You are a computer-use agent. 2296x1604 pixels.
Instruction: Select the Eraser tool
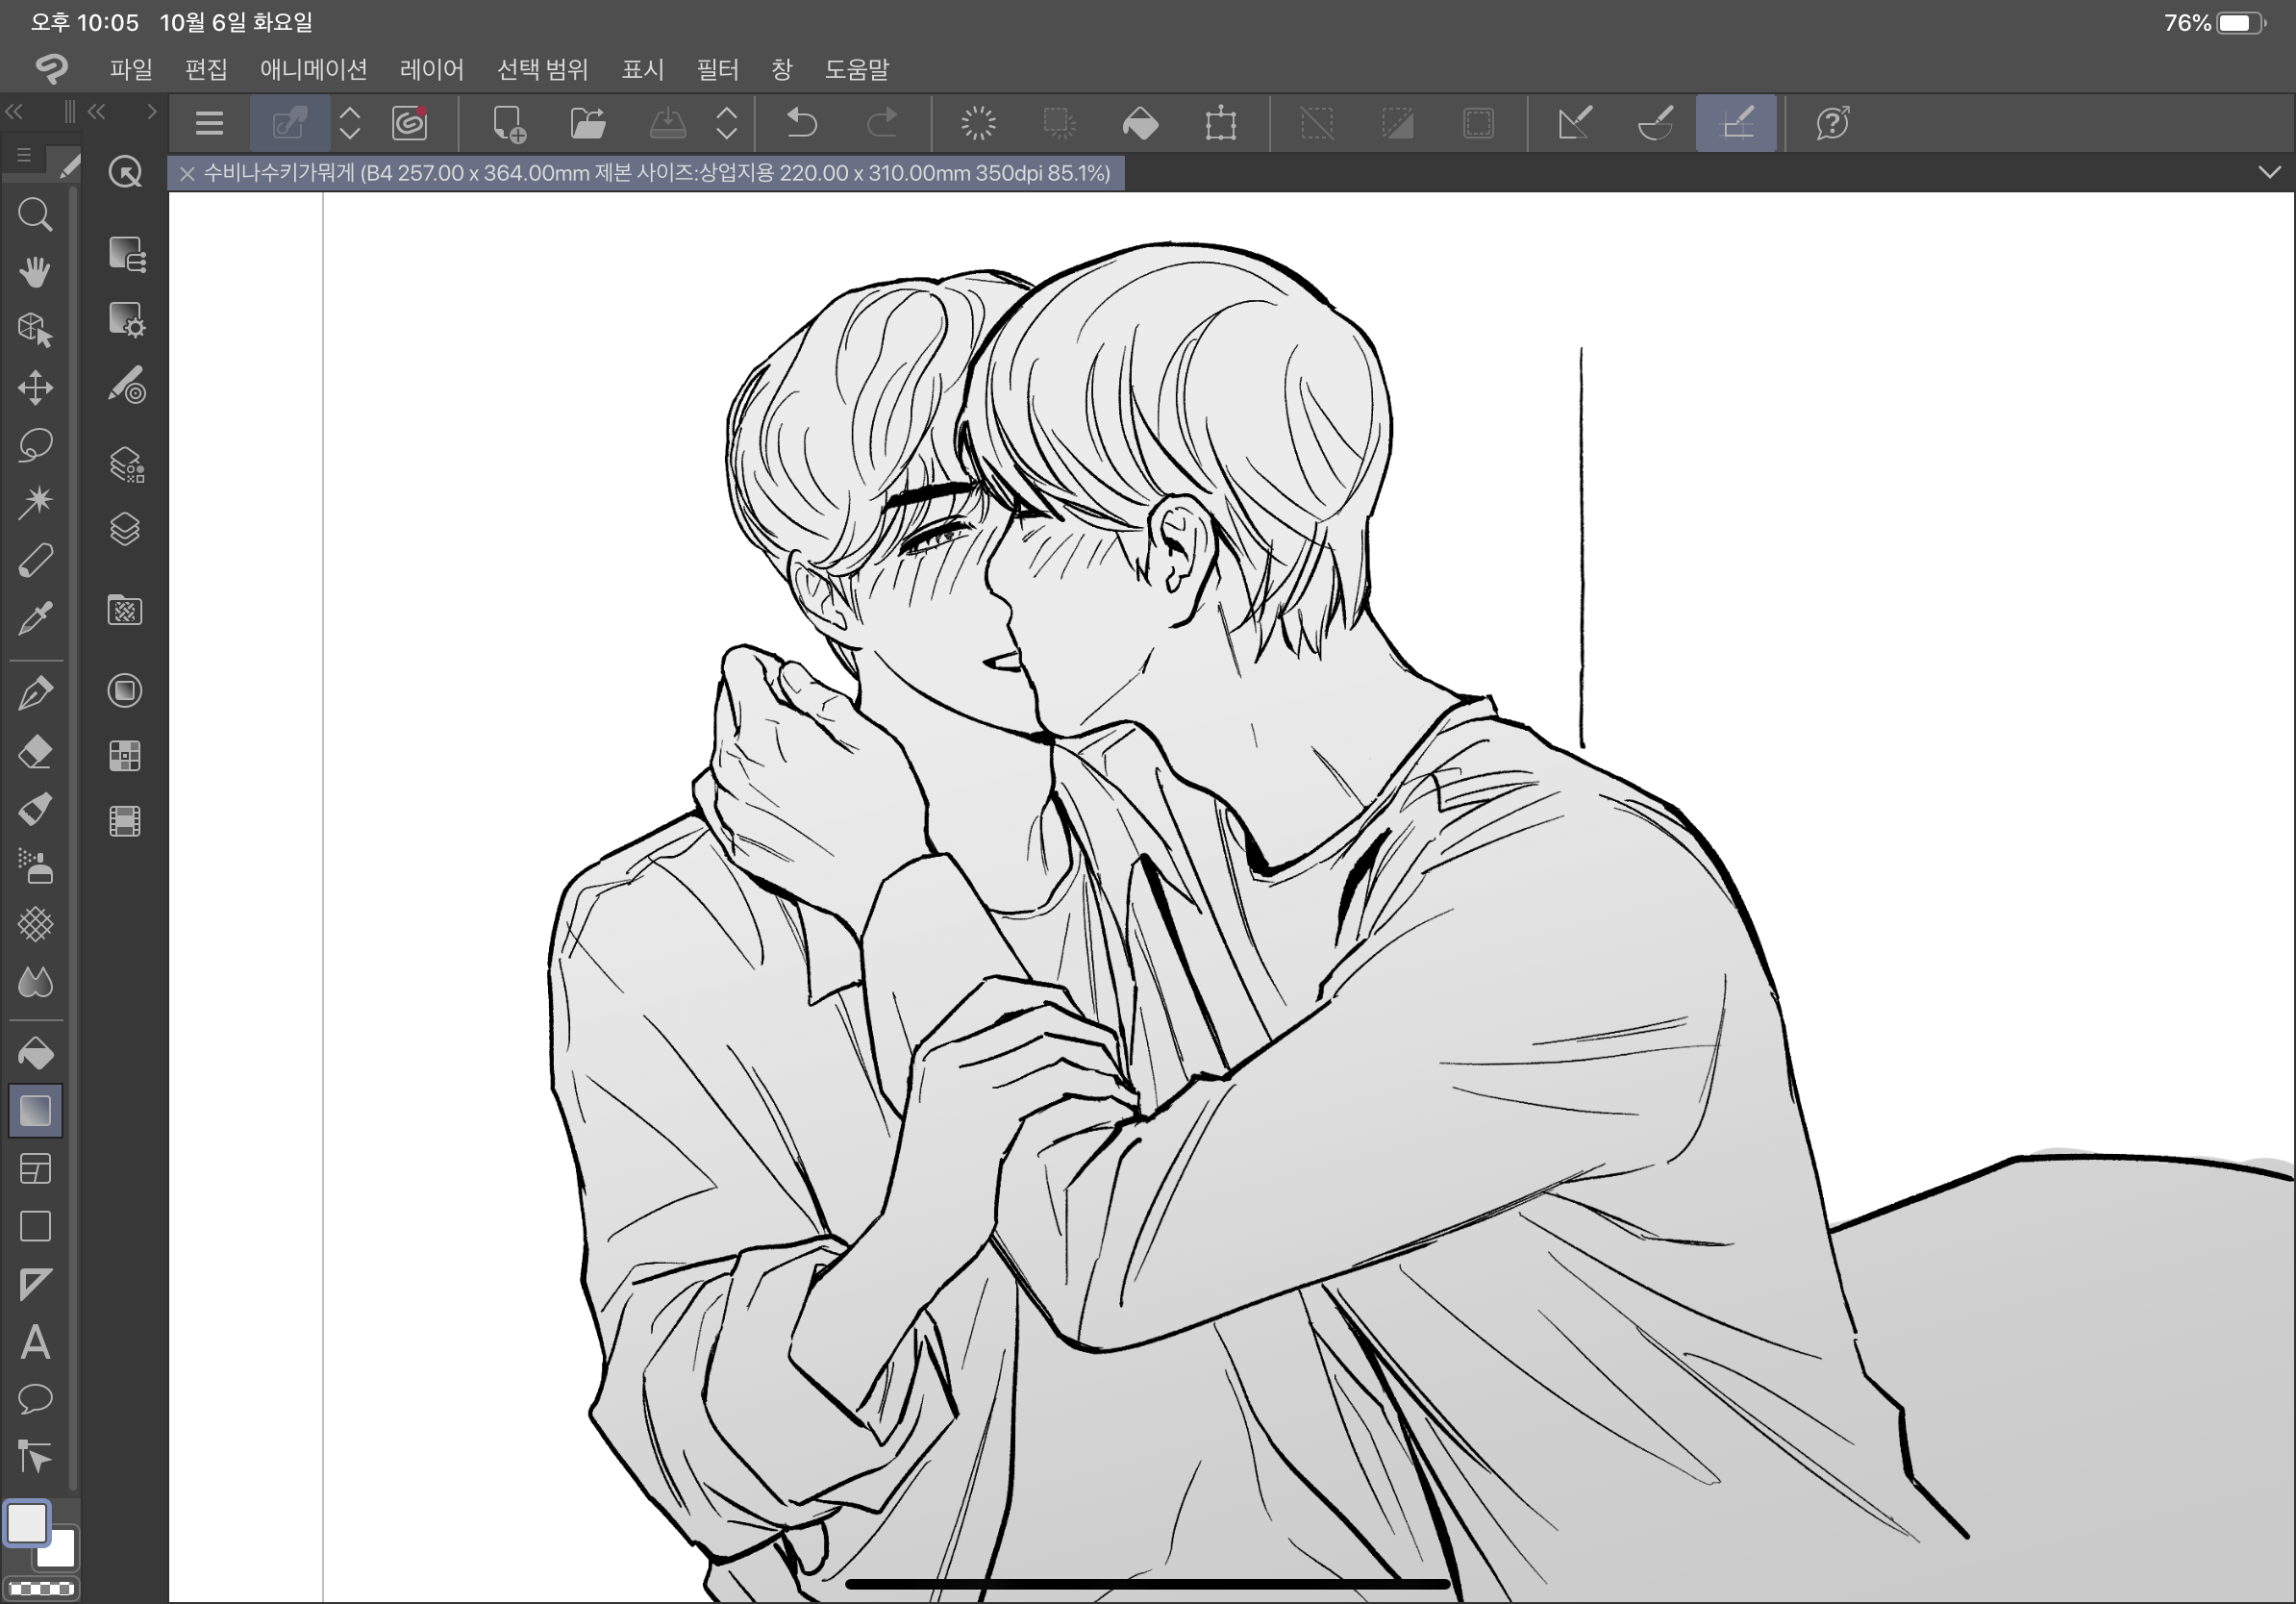(35, 751)
